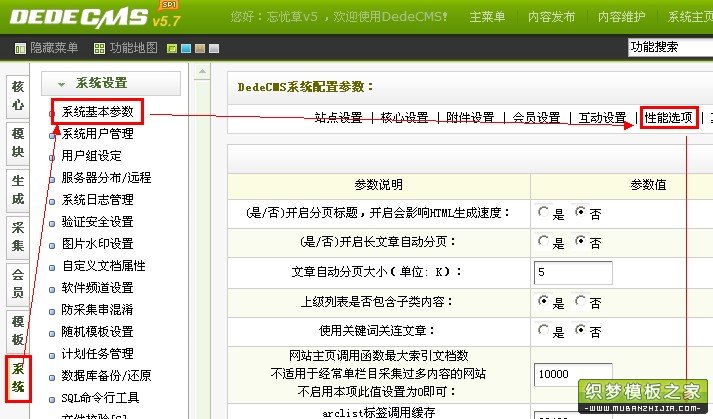
Task: Select 否 for 开启长文章自动分页
Action: 580,241
